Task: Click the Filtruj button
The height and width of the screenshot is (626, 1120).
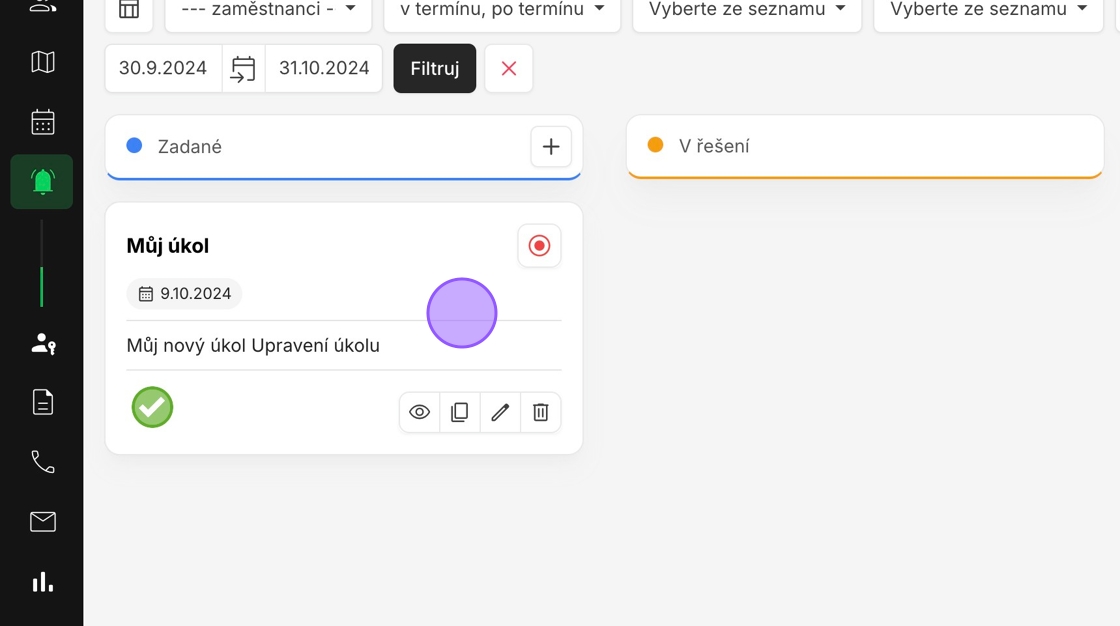Action: (x=434, y=69)
